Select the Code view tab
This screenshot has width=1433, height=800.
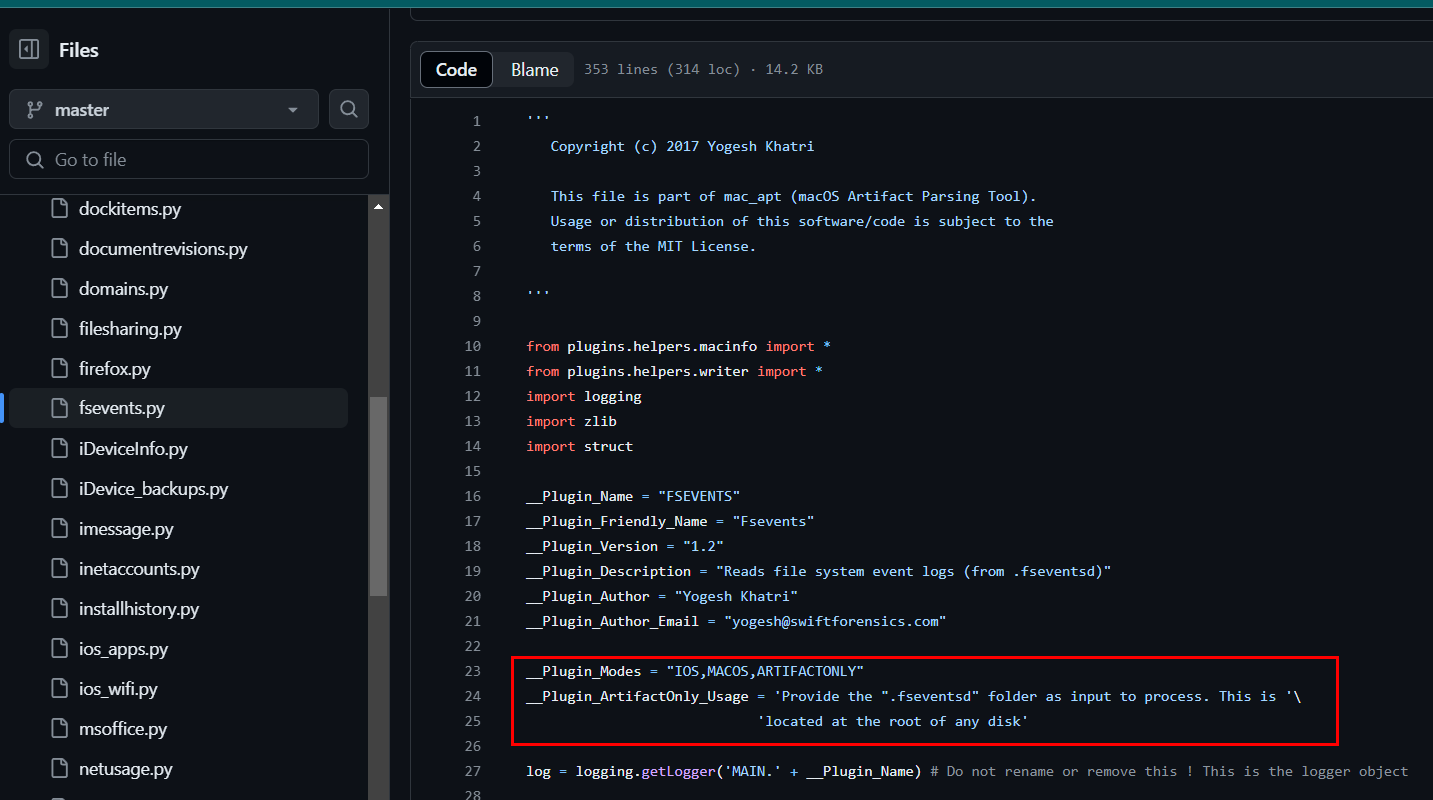pos(456,70)
